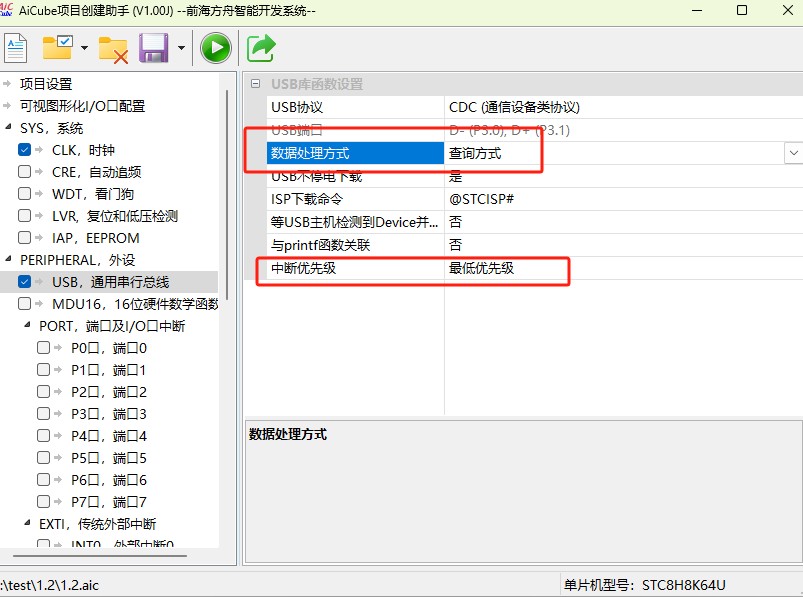Tick the P0口, 端口0 checkbox
The width and height of the screenshot is (803, 597).
pyautogui.click(x=44, y=348)
